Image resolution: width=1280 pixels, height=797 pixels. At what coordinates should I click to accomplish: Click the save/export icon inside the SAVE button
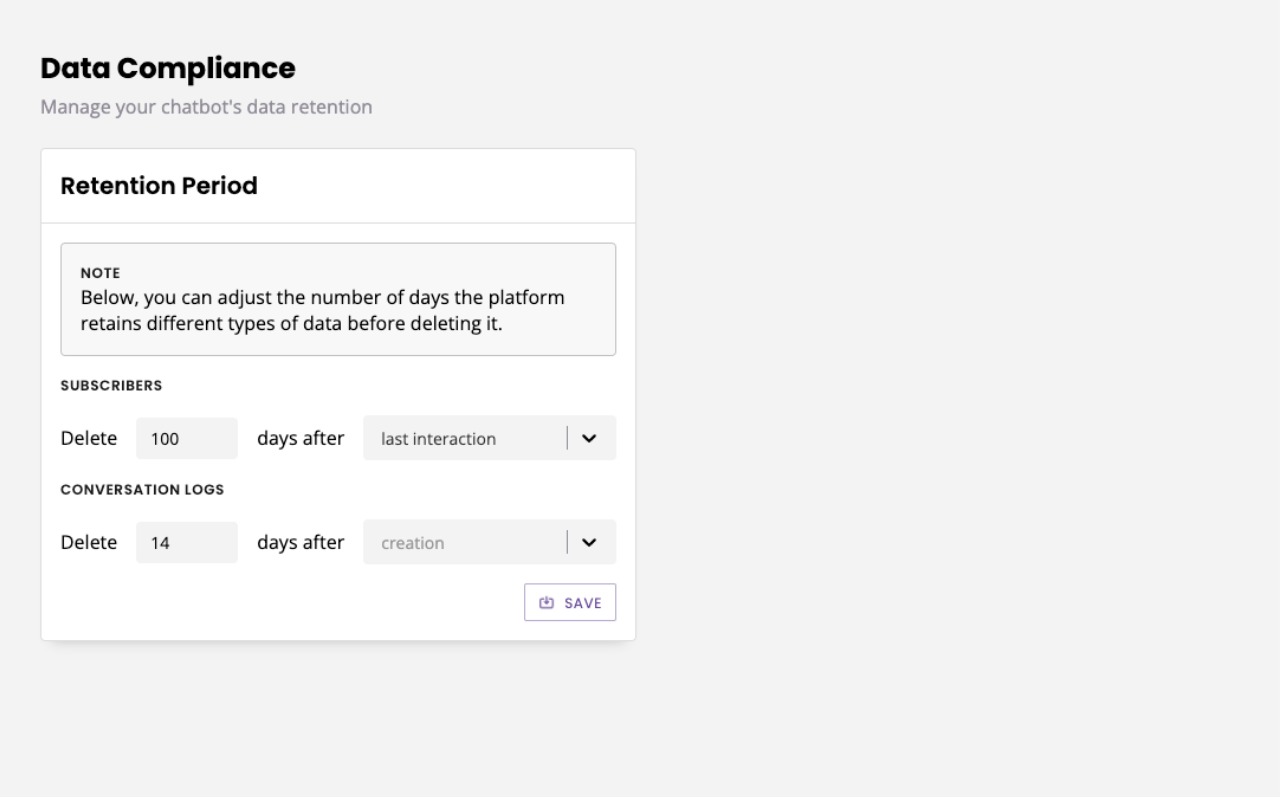pos(546,602)
